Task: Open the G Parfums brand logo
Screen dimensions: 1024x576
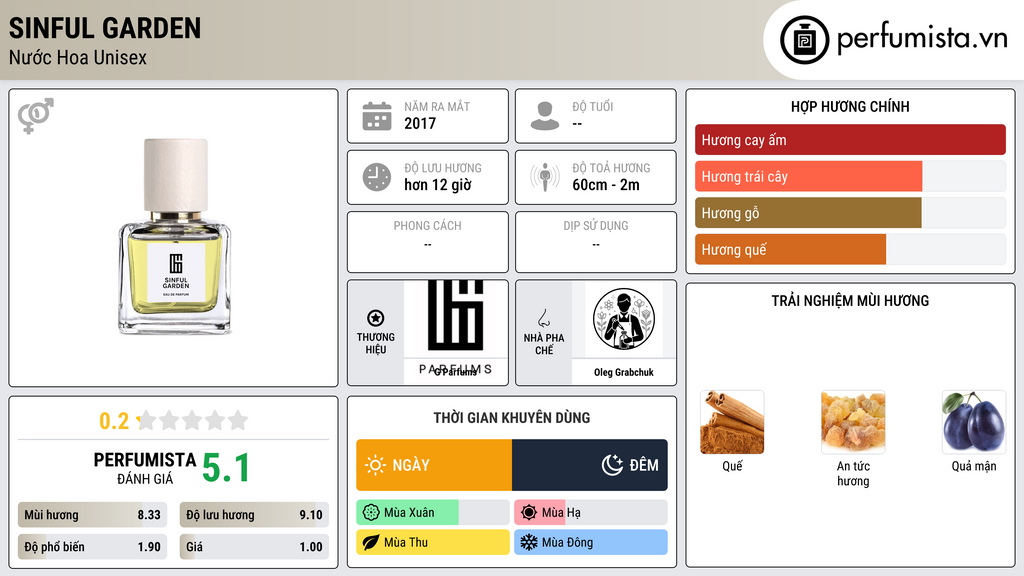Action: pos(456,319)
